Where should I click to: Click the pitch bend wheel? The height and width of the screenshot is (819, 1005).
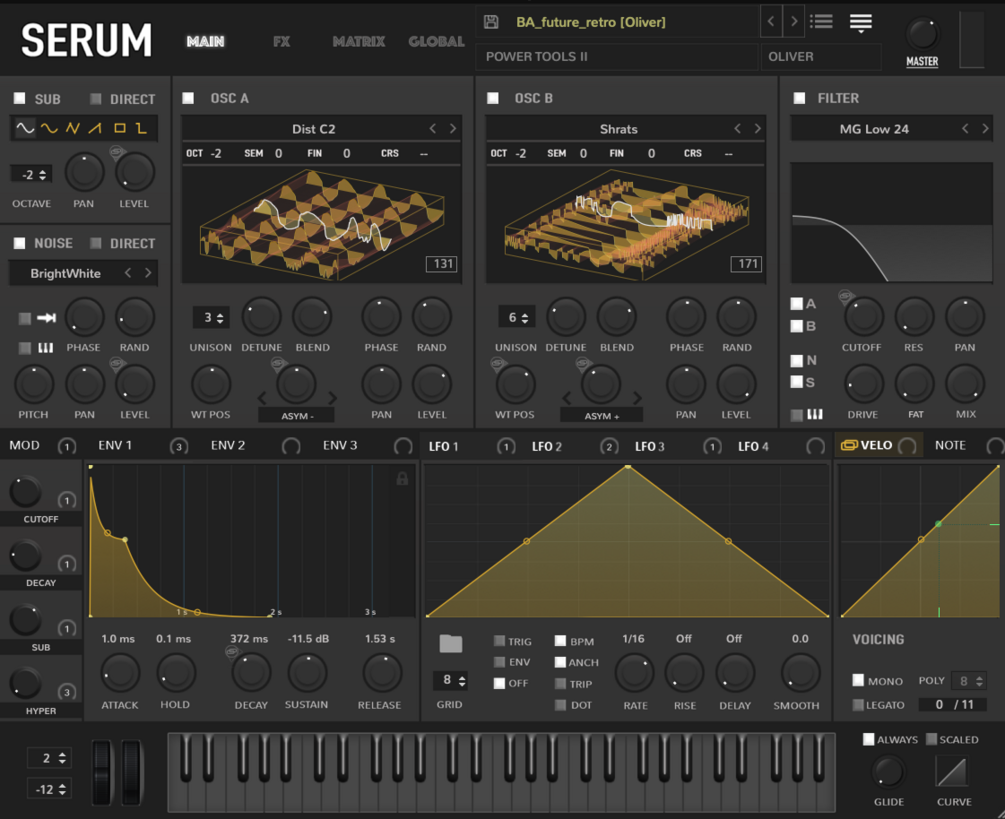pyautogui.click(x=102, y=772)
